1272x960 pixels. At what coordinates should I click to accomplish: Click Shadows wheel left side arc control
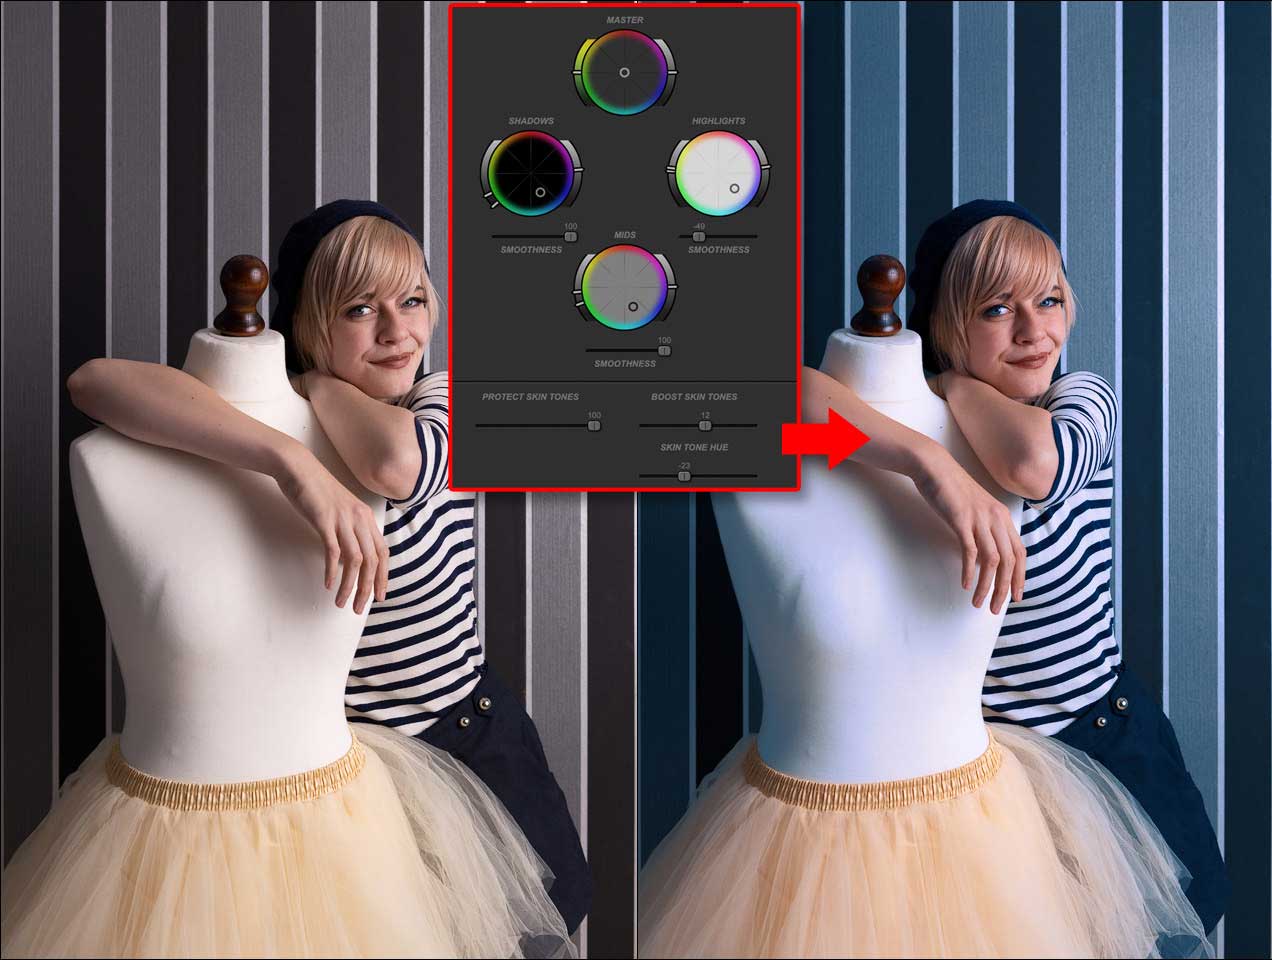coord(484,174)
